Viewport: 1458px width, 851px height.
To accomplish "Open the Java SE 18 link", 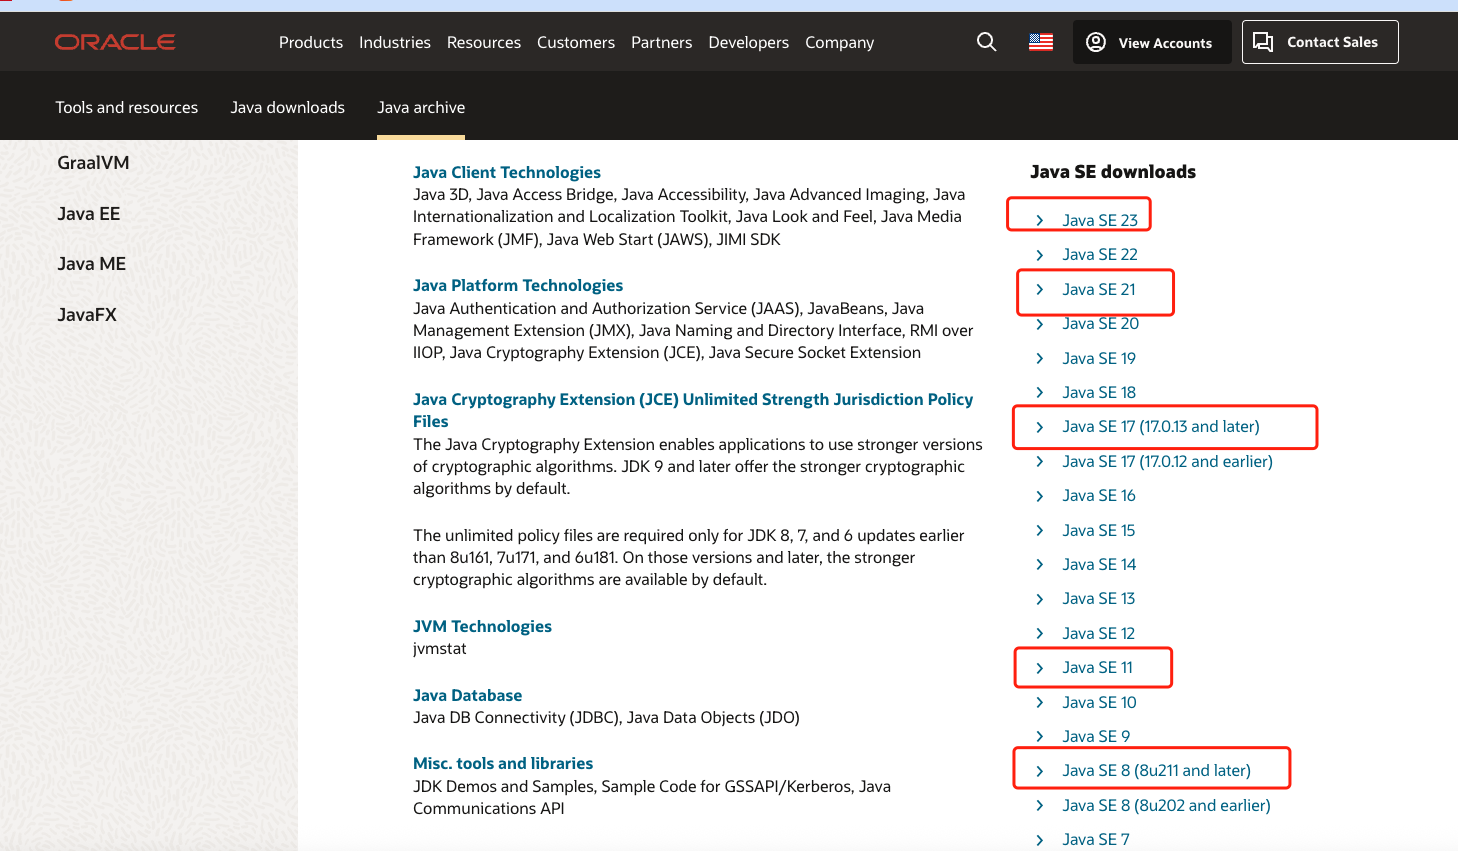I will pyautogui.click(x=1099, y=392).
